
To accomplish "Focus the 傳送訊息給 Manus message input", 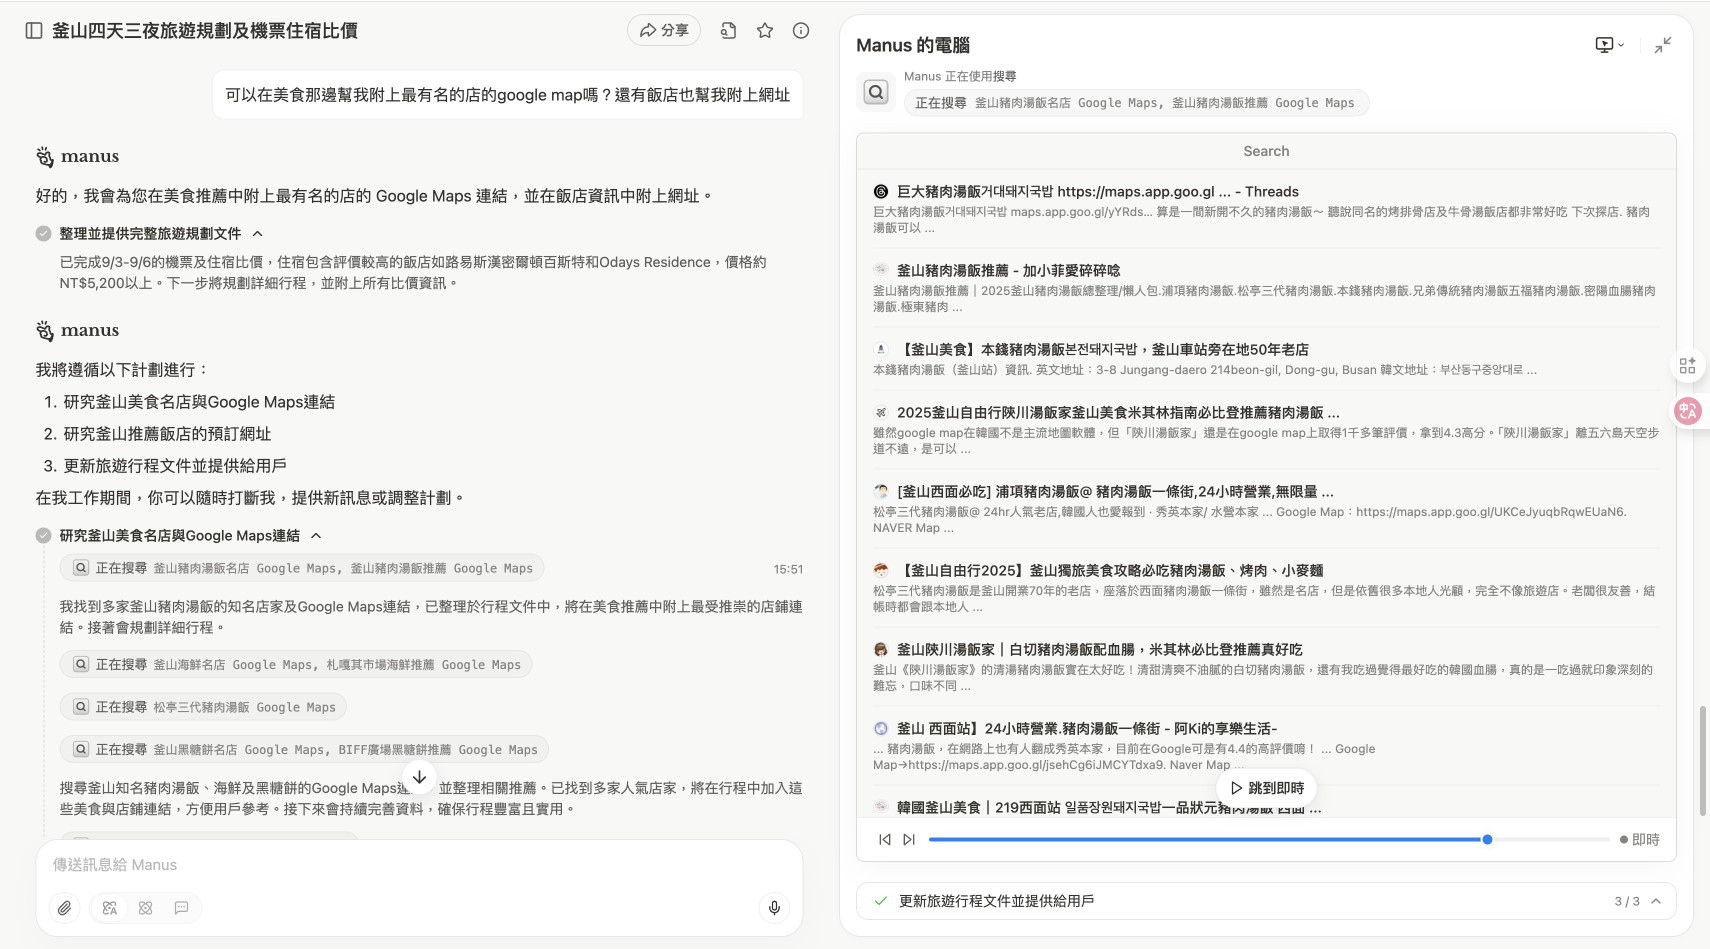I will pos(419,865).
